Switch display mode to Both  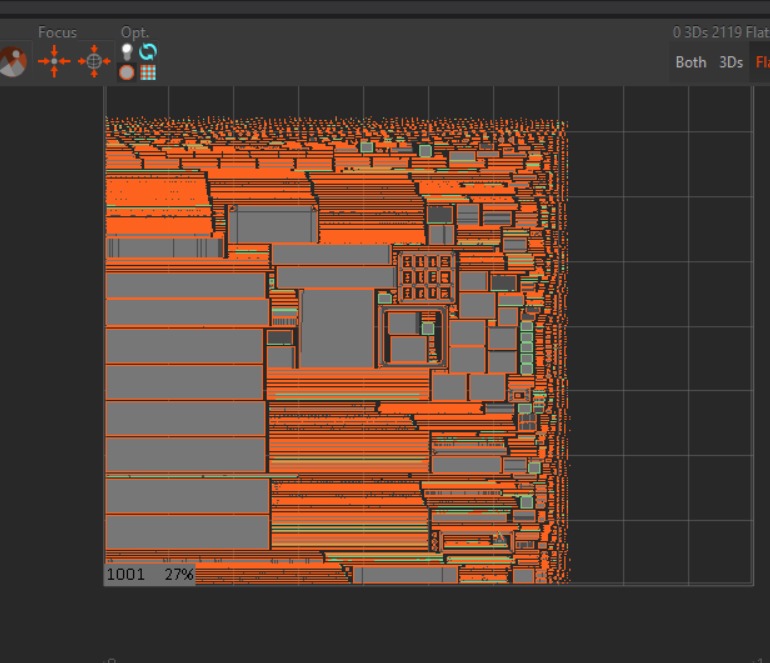[690, 62]
